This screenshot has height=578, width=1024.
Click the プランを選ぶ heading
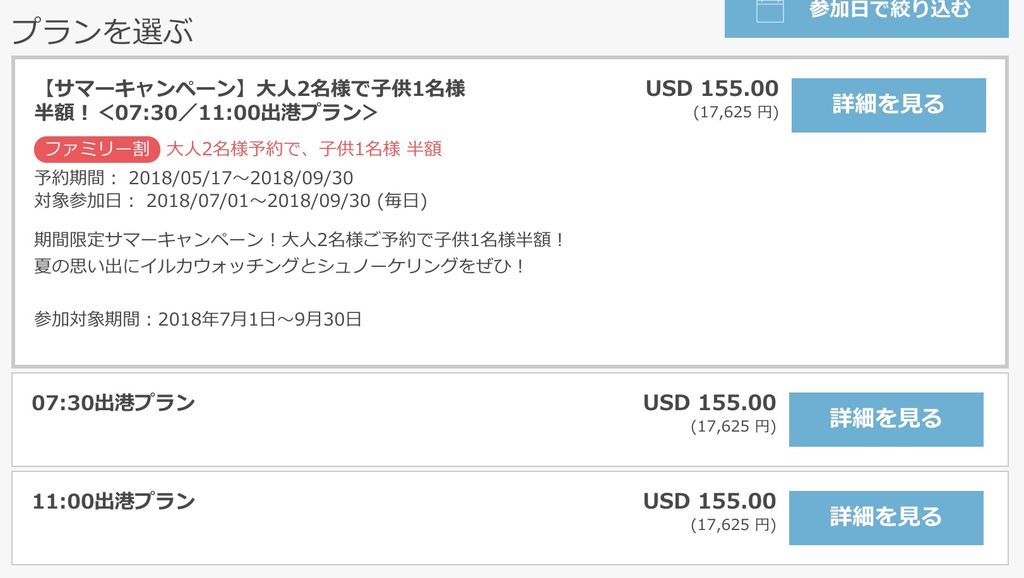point(103,31)
